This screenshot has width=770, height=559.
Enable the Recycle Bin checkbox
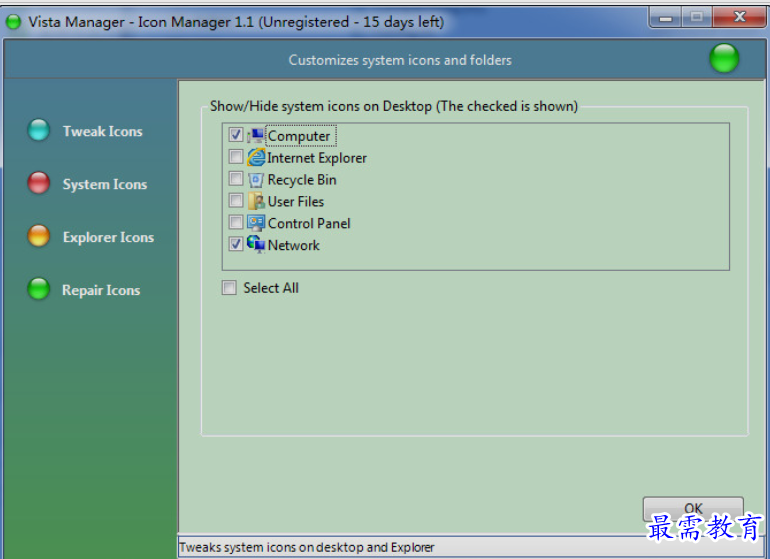[x=236, y=178]
